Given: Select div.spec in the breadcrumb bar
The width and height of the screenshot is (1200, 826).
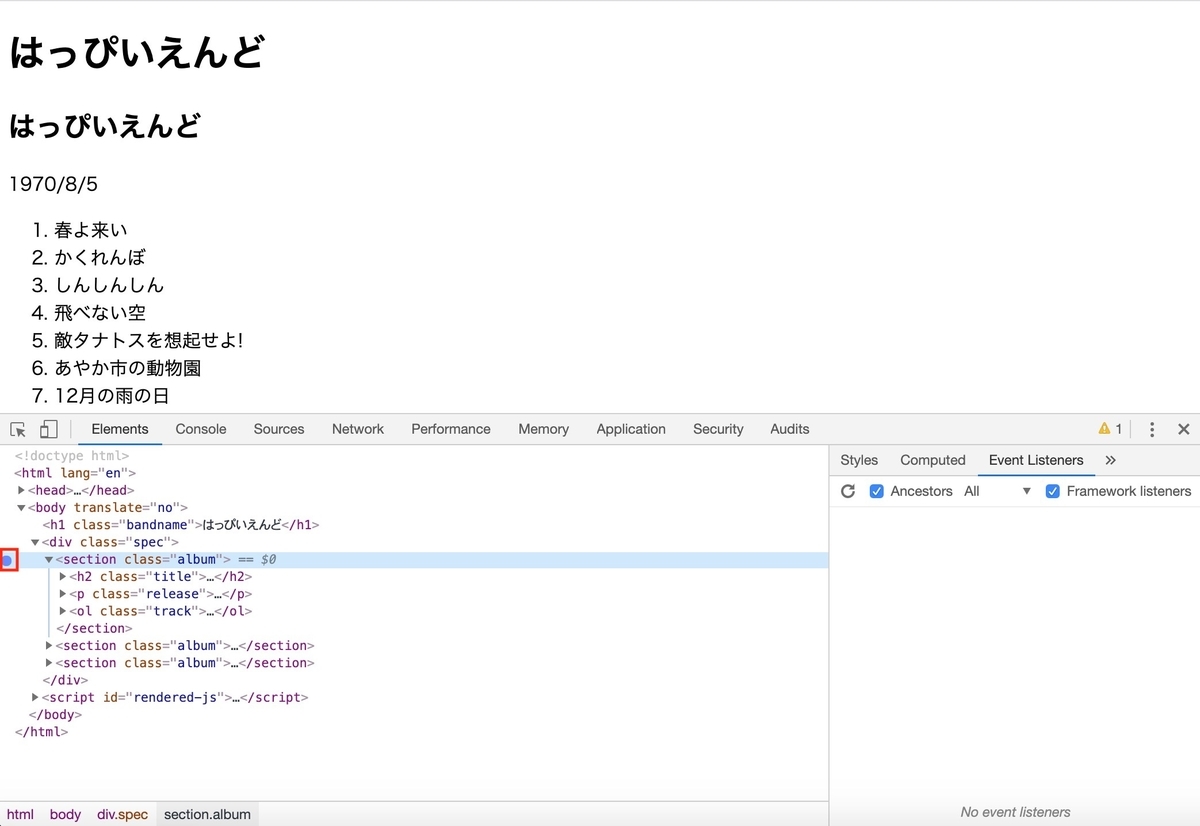Looking at the screenshot, I should 122,814.
